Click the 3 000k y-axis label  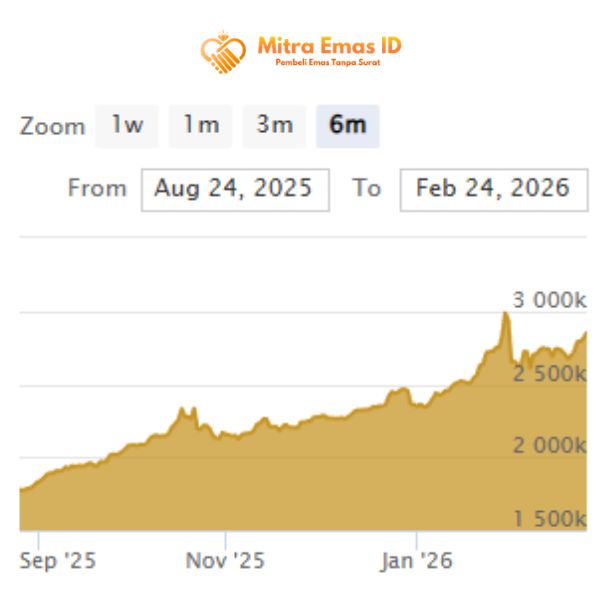[549, 300]
